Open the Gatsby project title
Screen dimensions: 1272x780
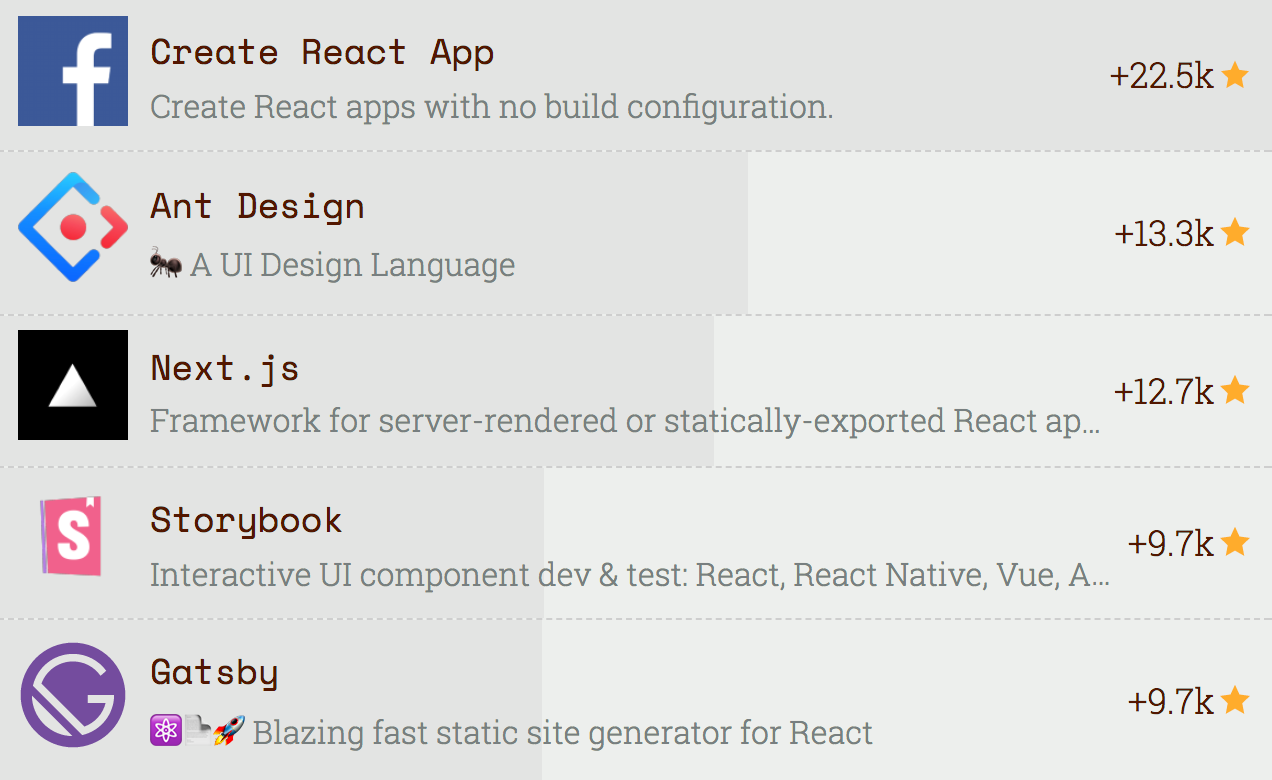pyautogui.click(x=214, y=672)
